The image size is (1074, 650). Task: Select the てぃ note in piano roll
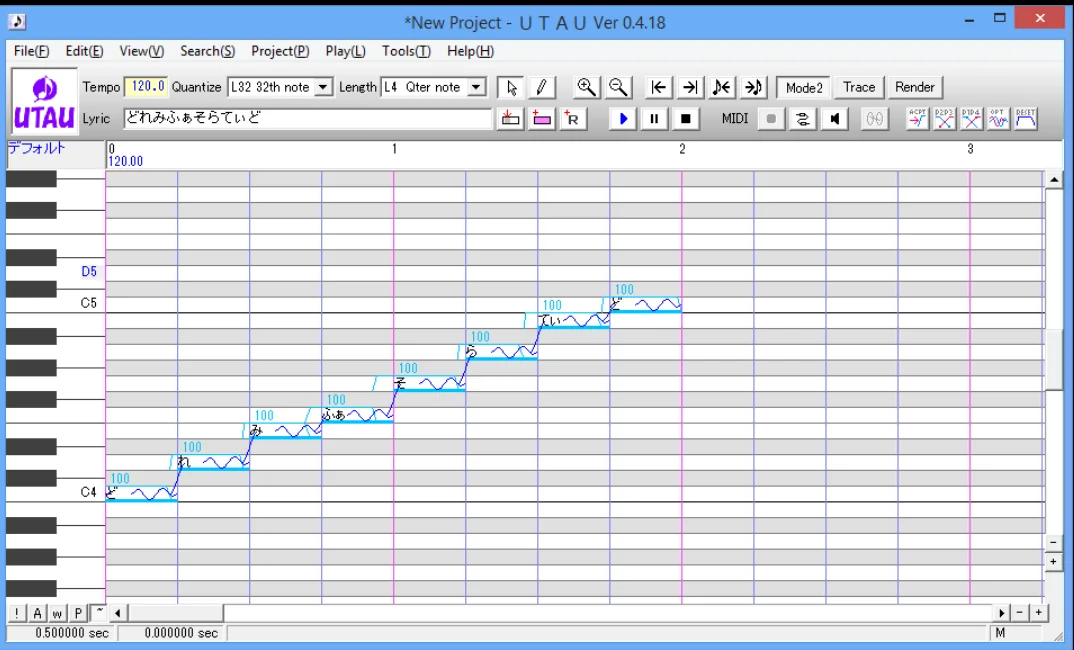pos(573,321)
